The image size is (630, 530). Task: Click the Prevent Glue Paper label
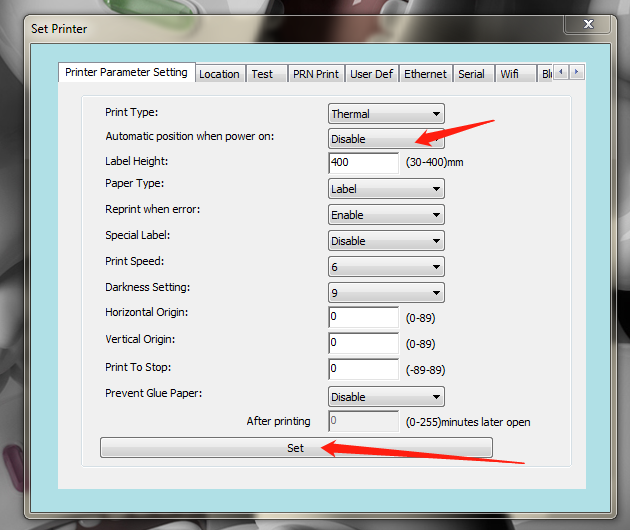coord(153,393)
